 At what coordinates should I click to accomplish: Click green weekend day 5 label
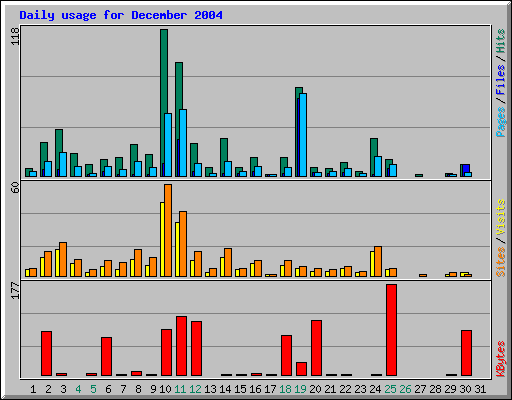[93, 389]
